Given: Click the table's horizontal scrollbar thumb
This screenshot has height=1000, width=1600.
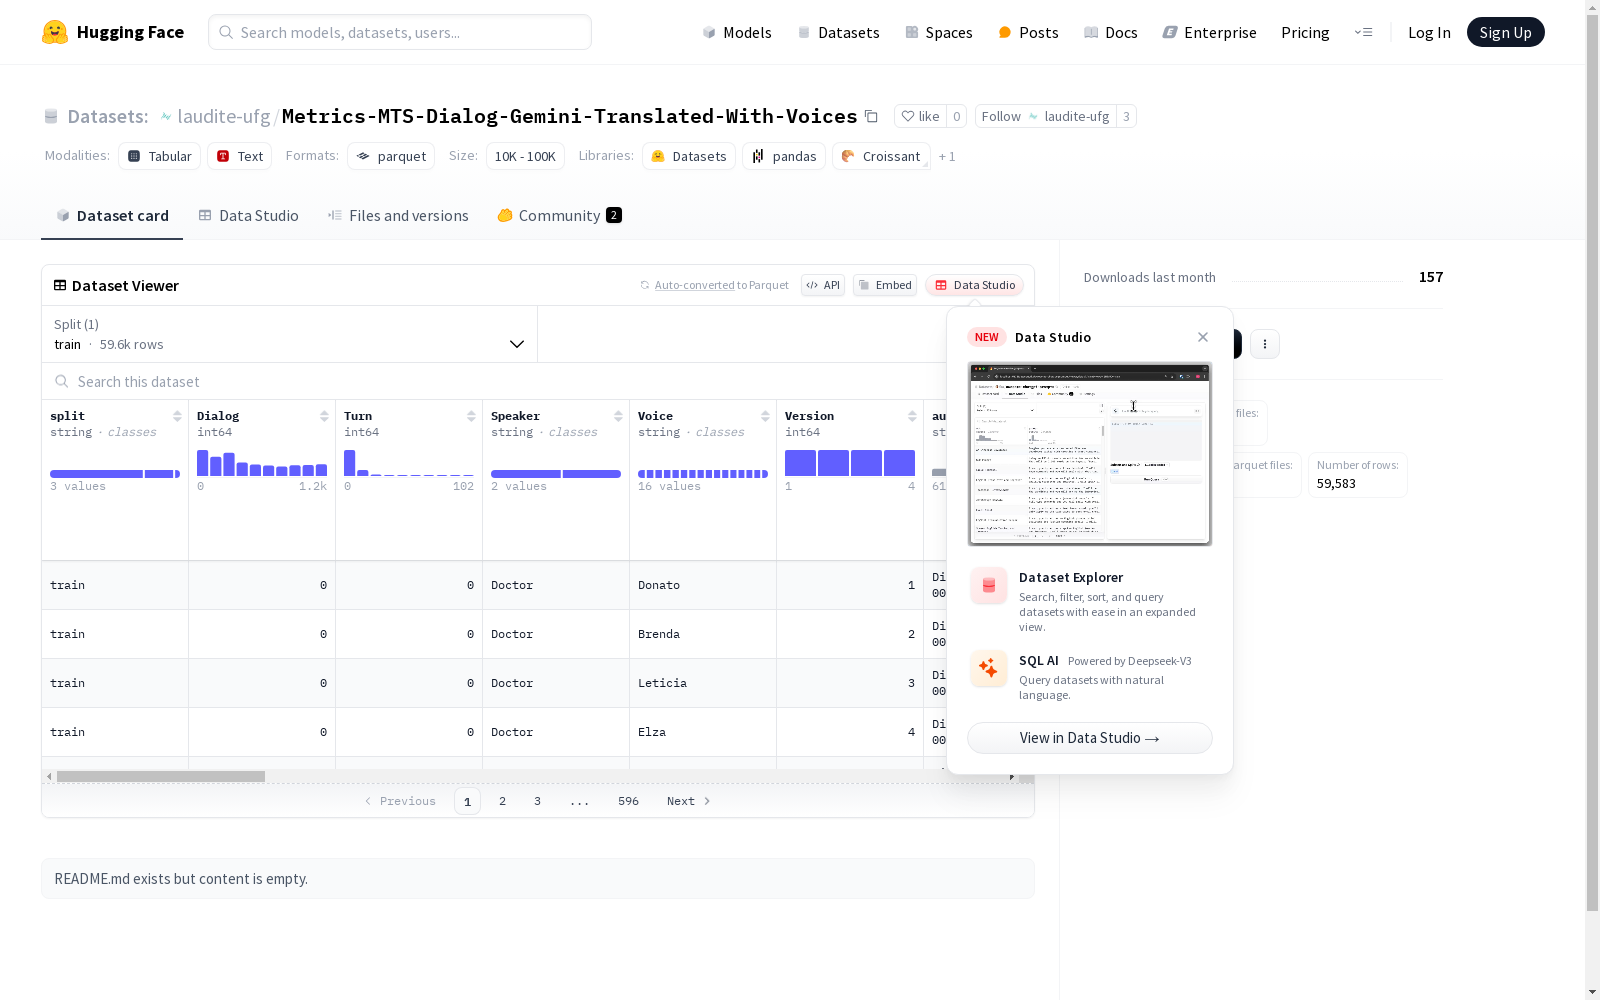Looking at the screenshot, I should point(161,776).
